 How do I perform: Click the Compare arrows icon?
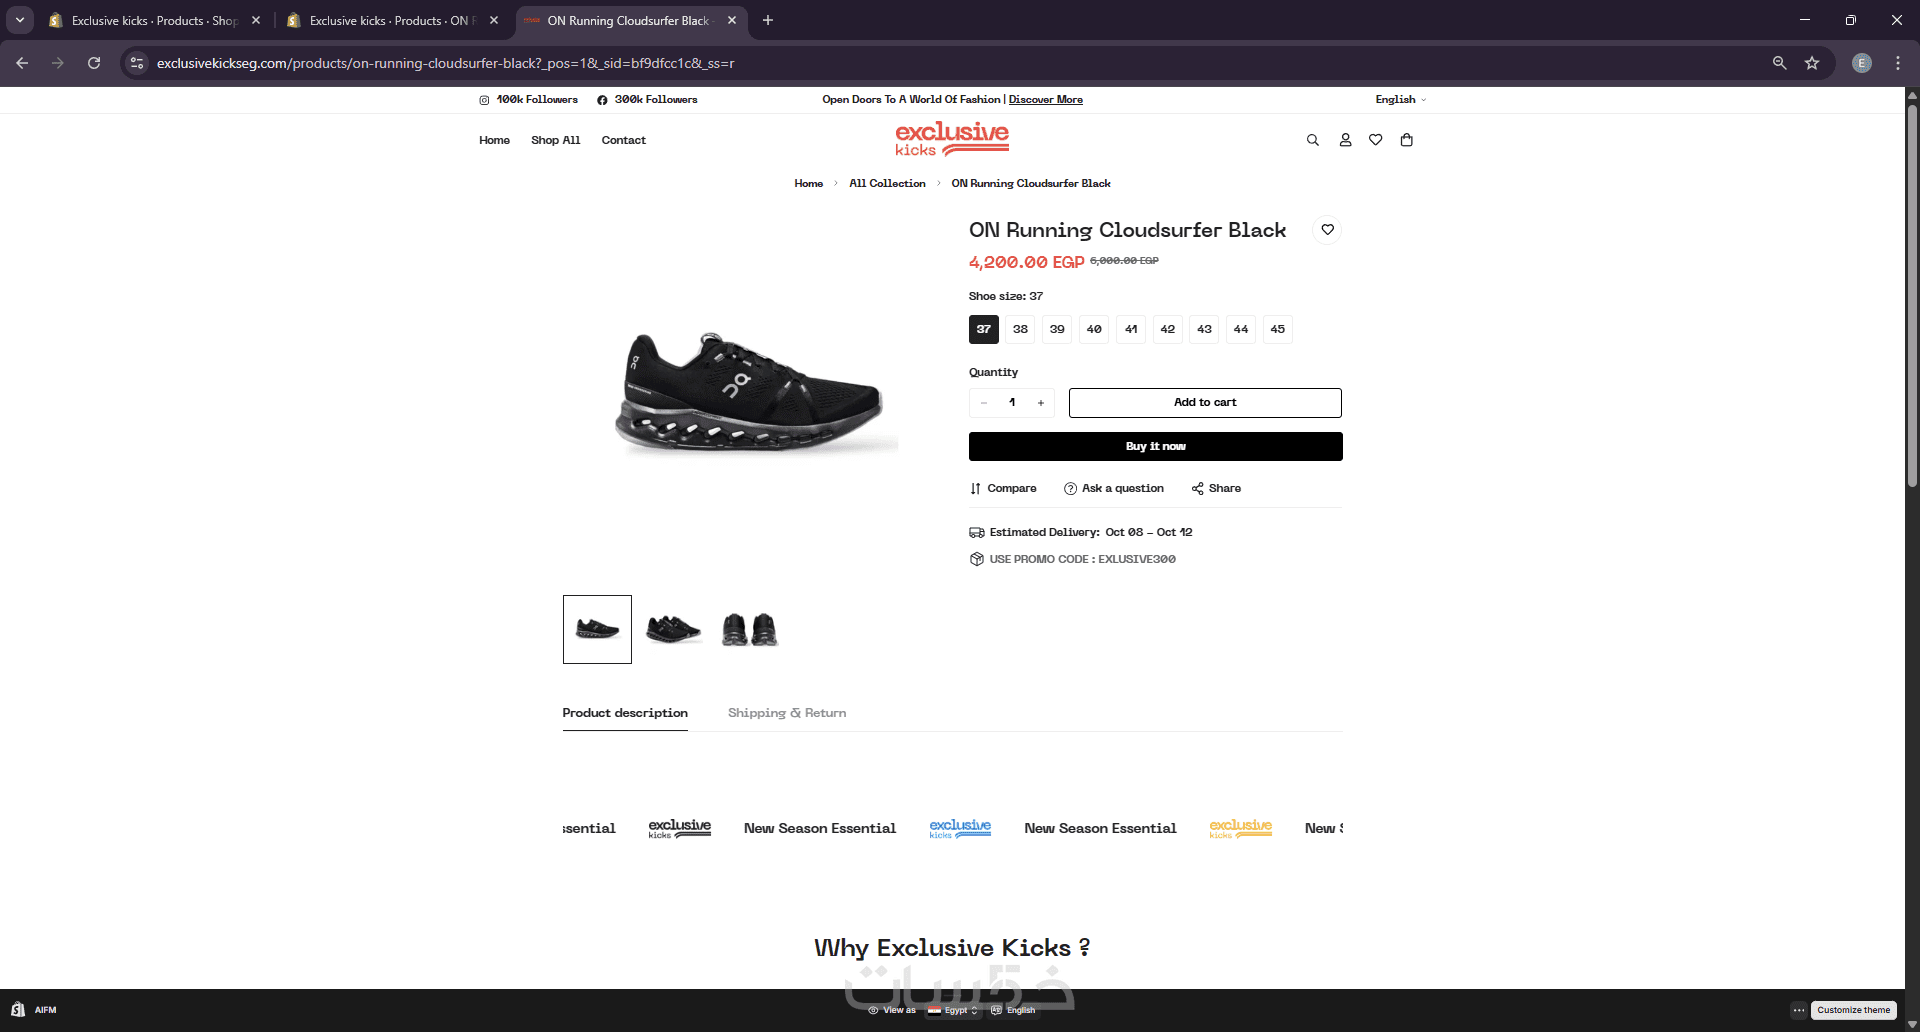975,489
